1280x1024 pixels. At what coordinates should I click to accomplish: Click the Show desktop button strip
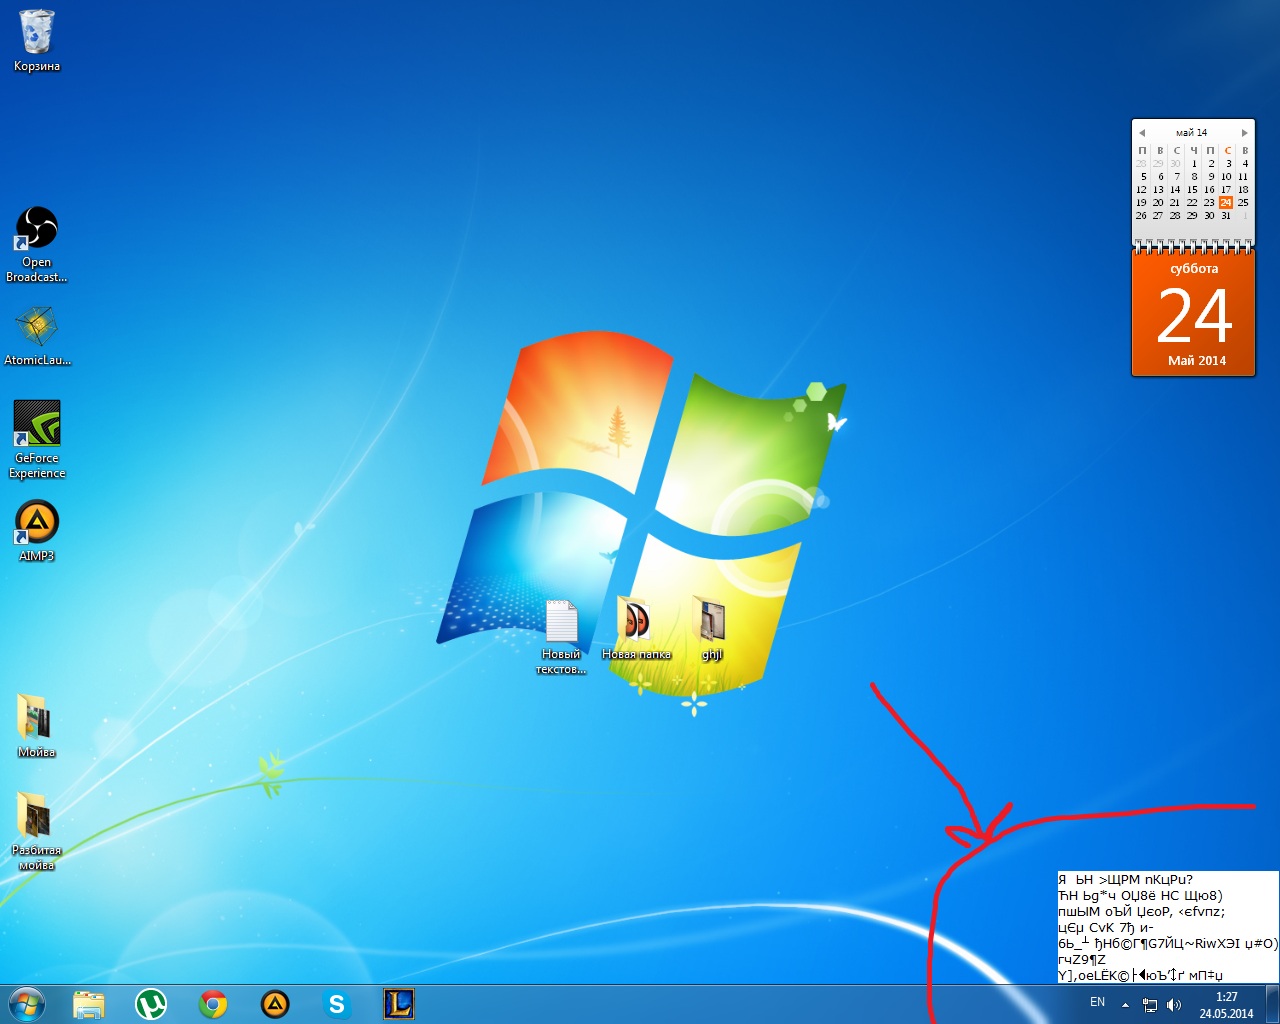point(1272,1004)
